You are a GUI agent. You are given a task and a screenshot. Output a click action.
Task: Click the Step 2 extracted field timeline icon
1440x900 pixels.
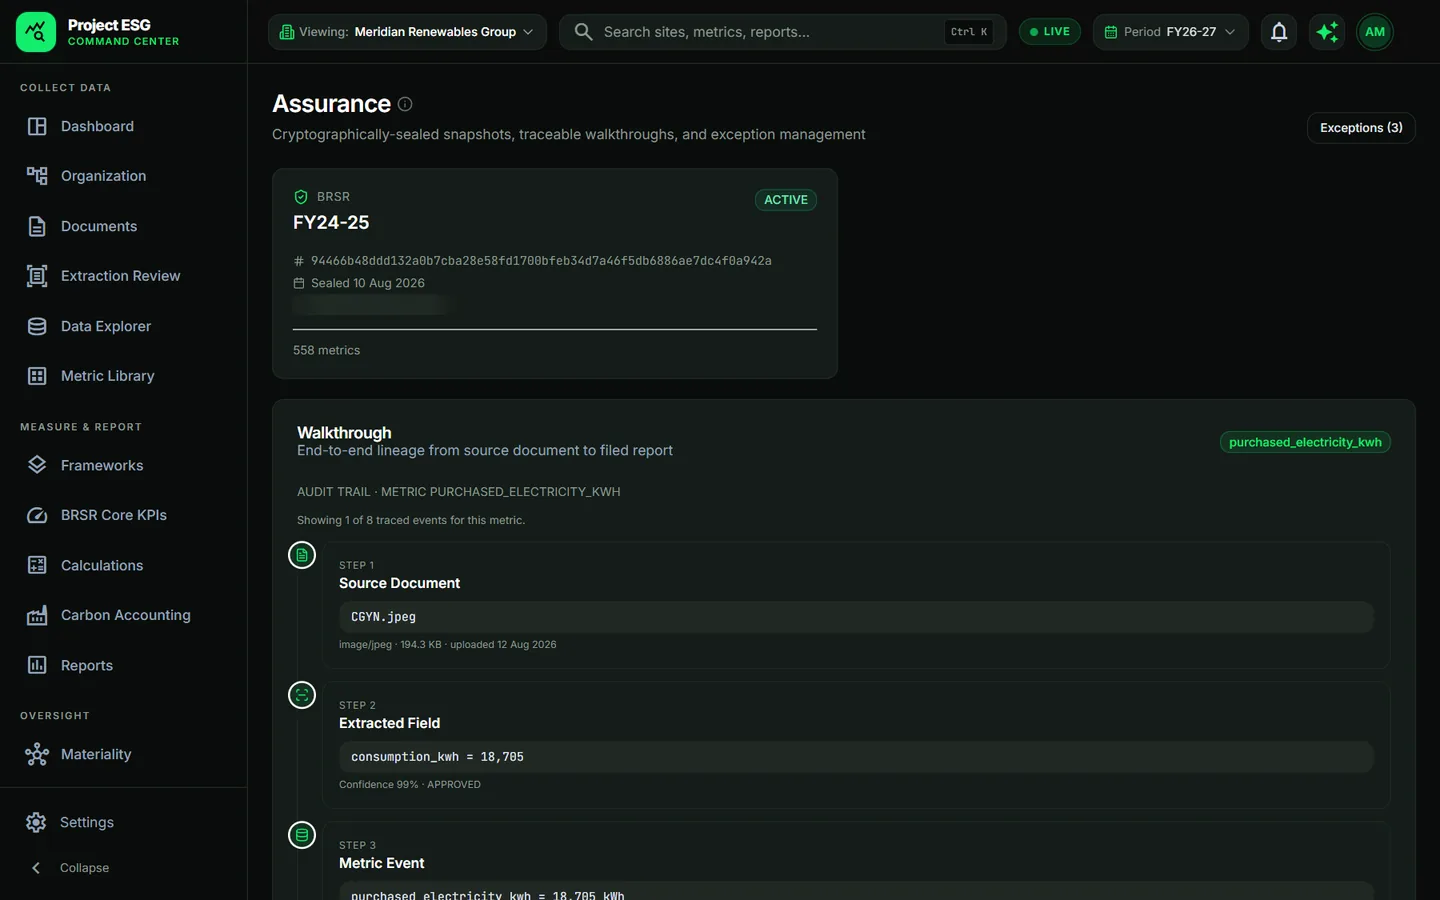tap(302, 695)
